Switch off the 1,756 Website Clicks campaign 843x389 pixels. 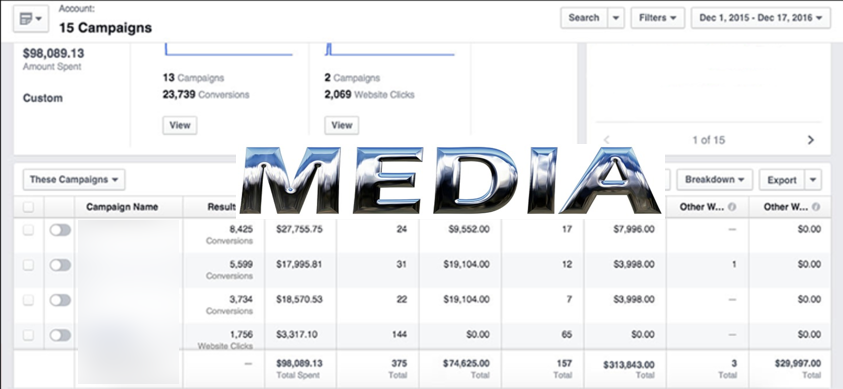tap(60, 335)
